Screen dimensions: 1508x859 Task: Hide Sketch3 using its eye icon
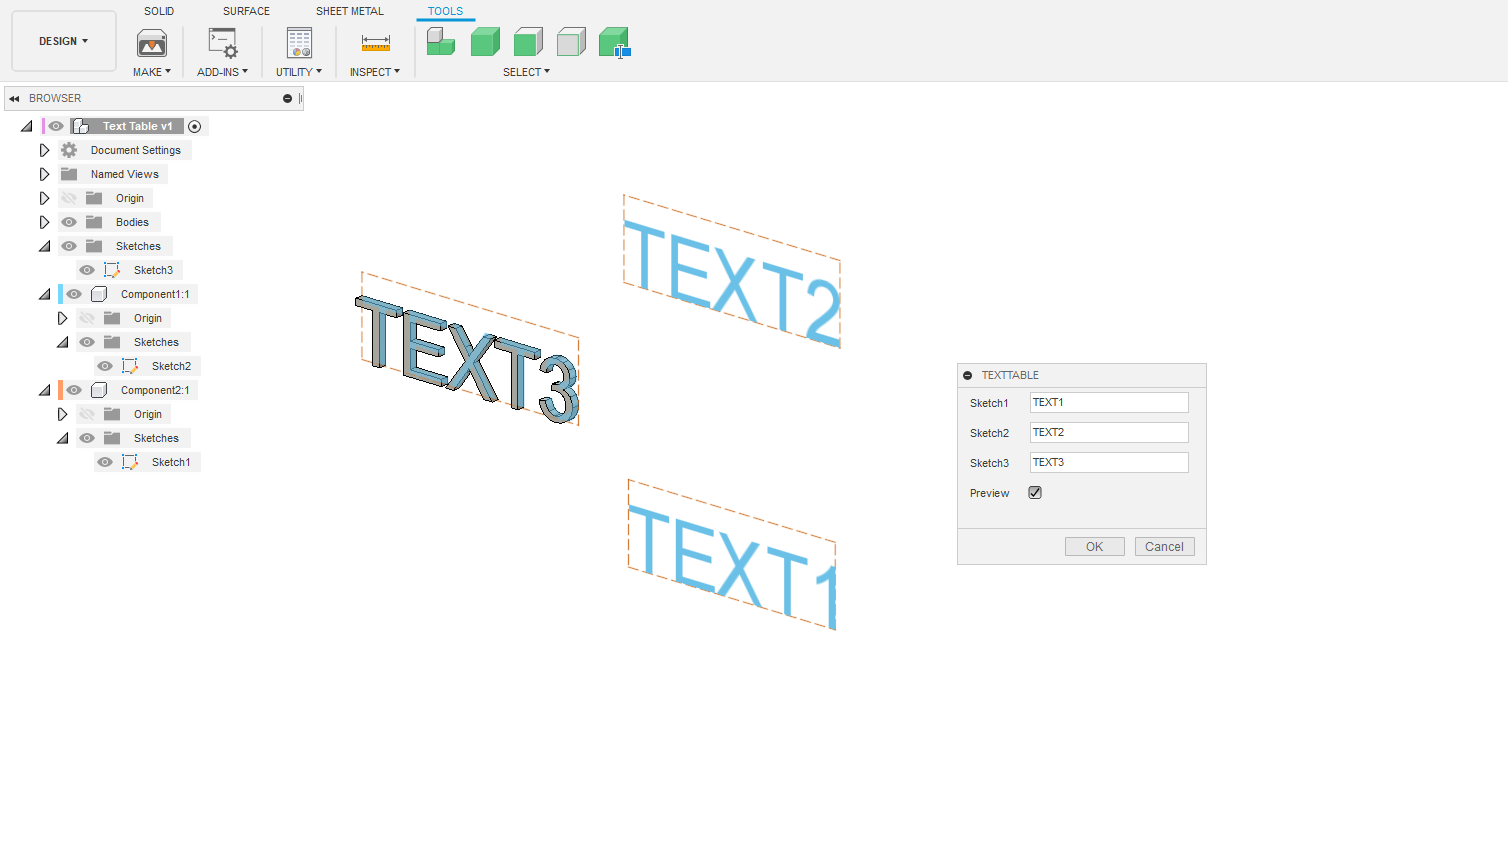[87, 270]
